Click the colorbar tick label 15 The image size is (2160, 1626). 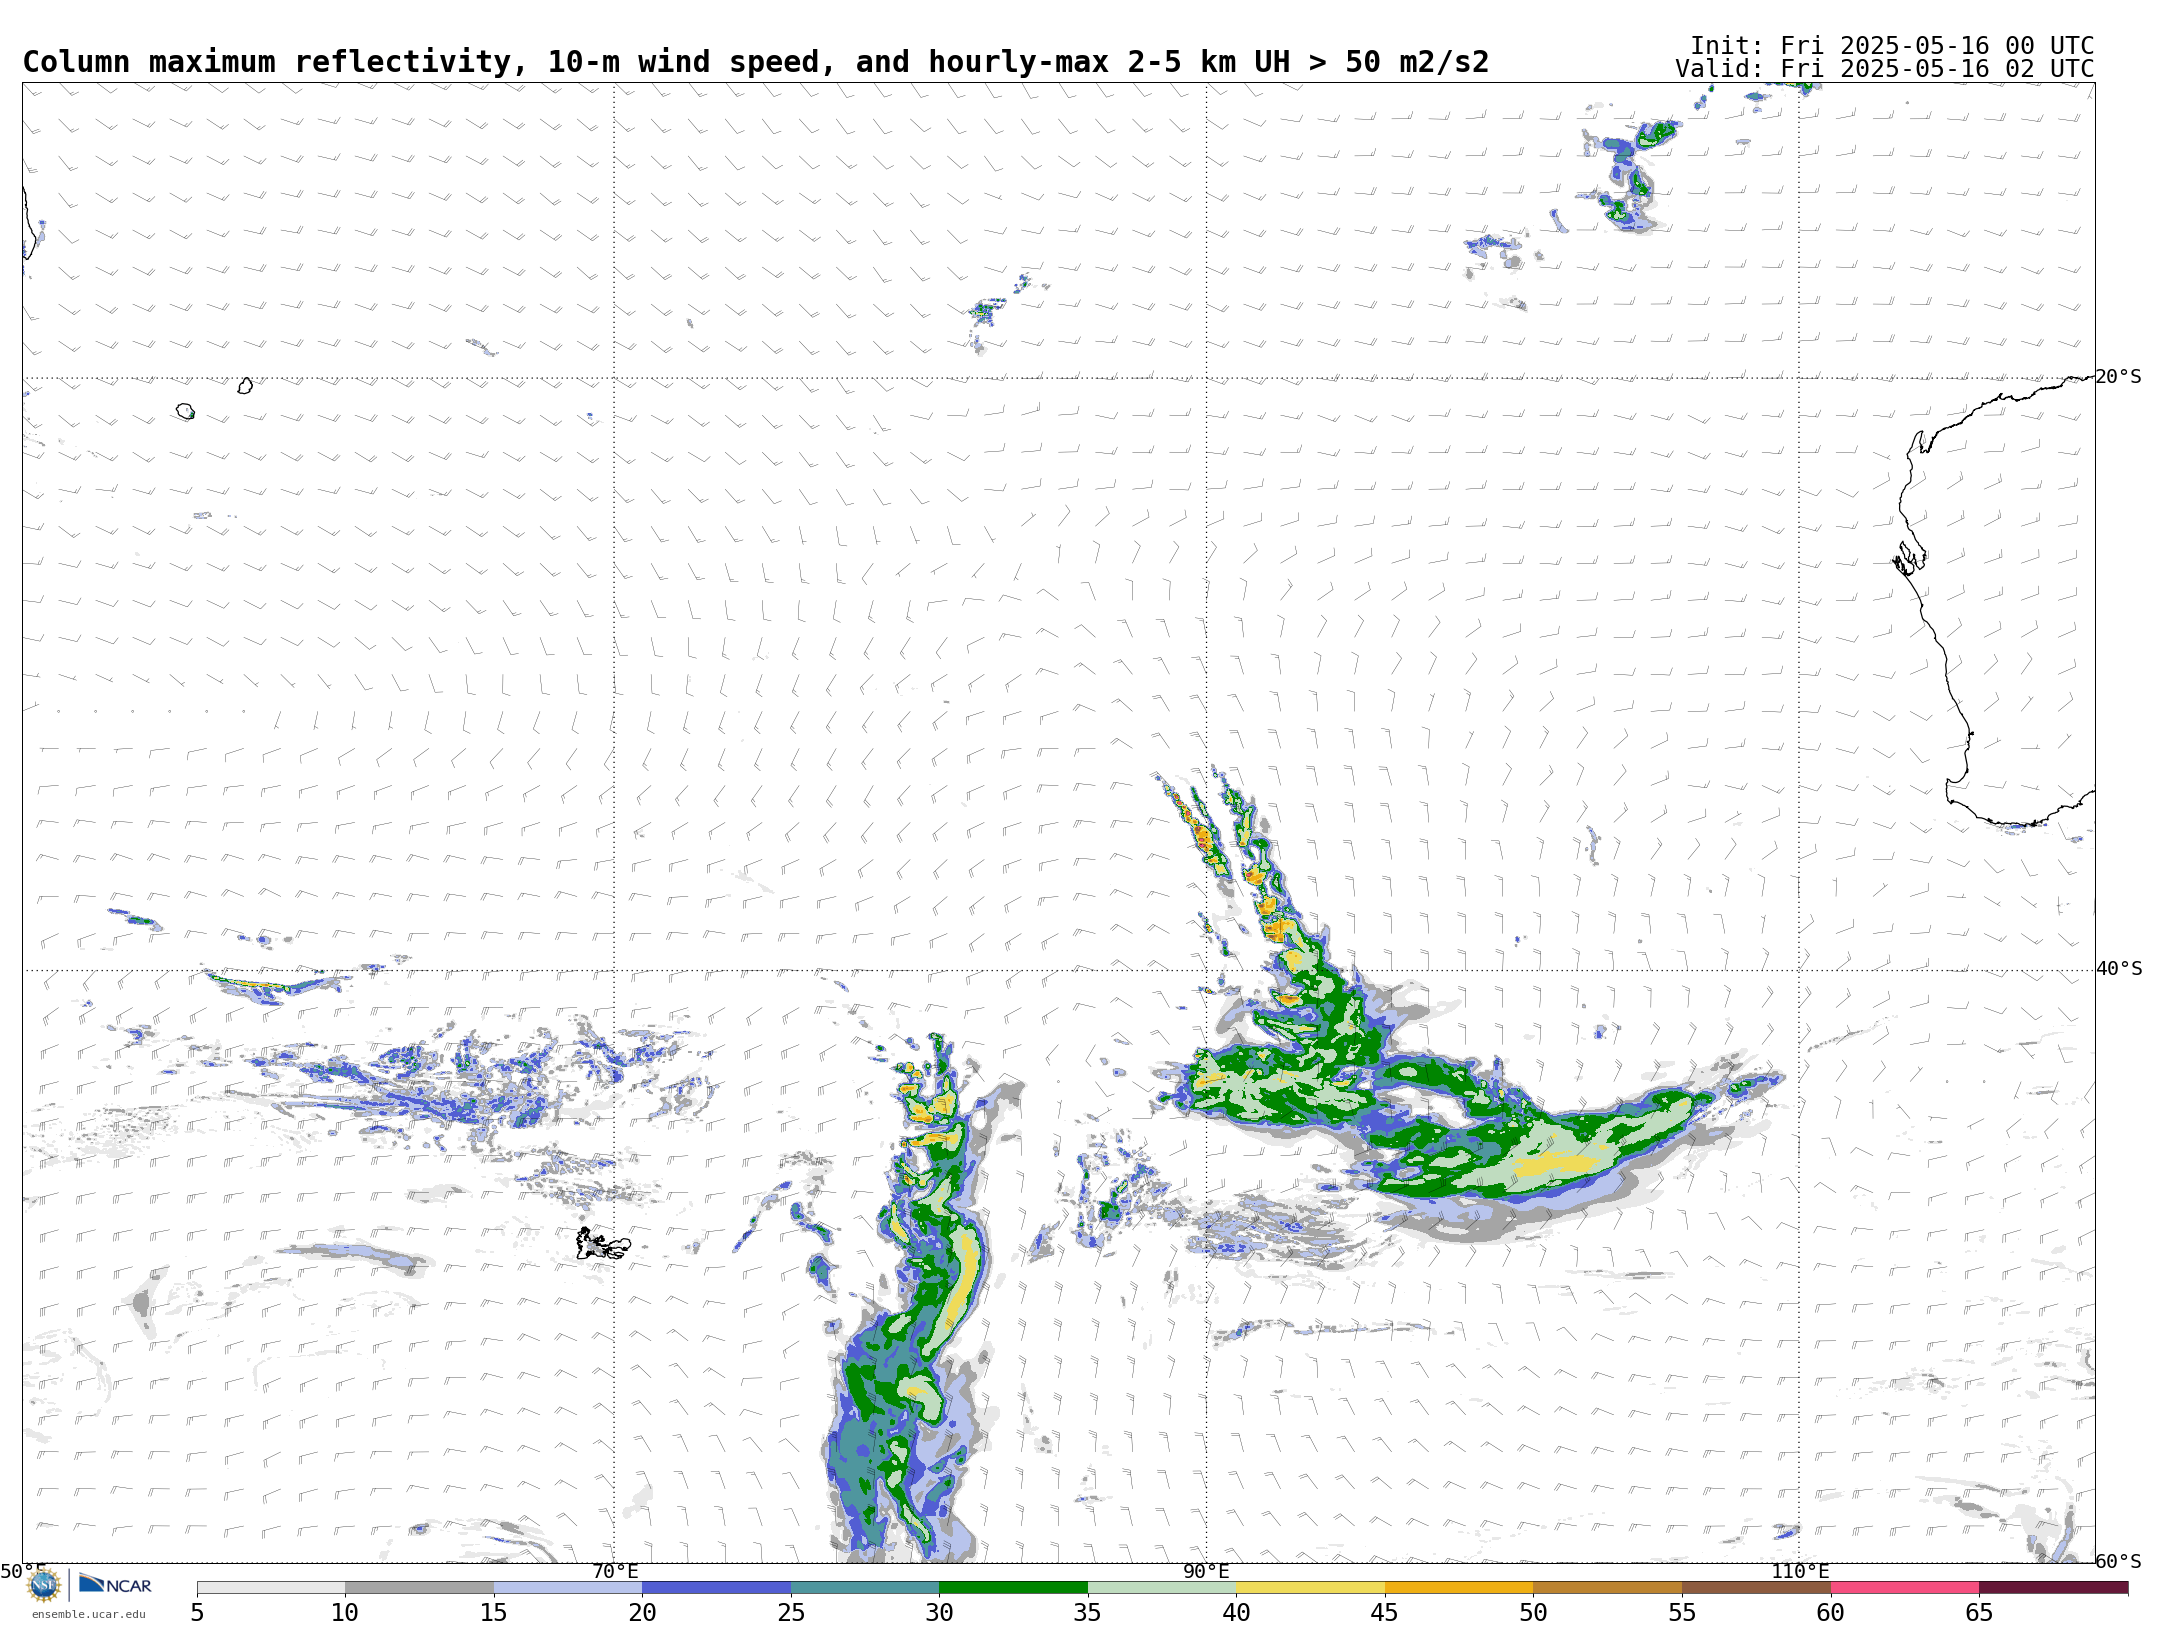[x=494, y=1612]
